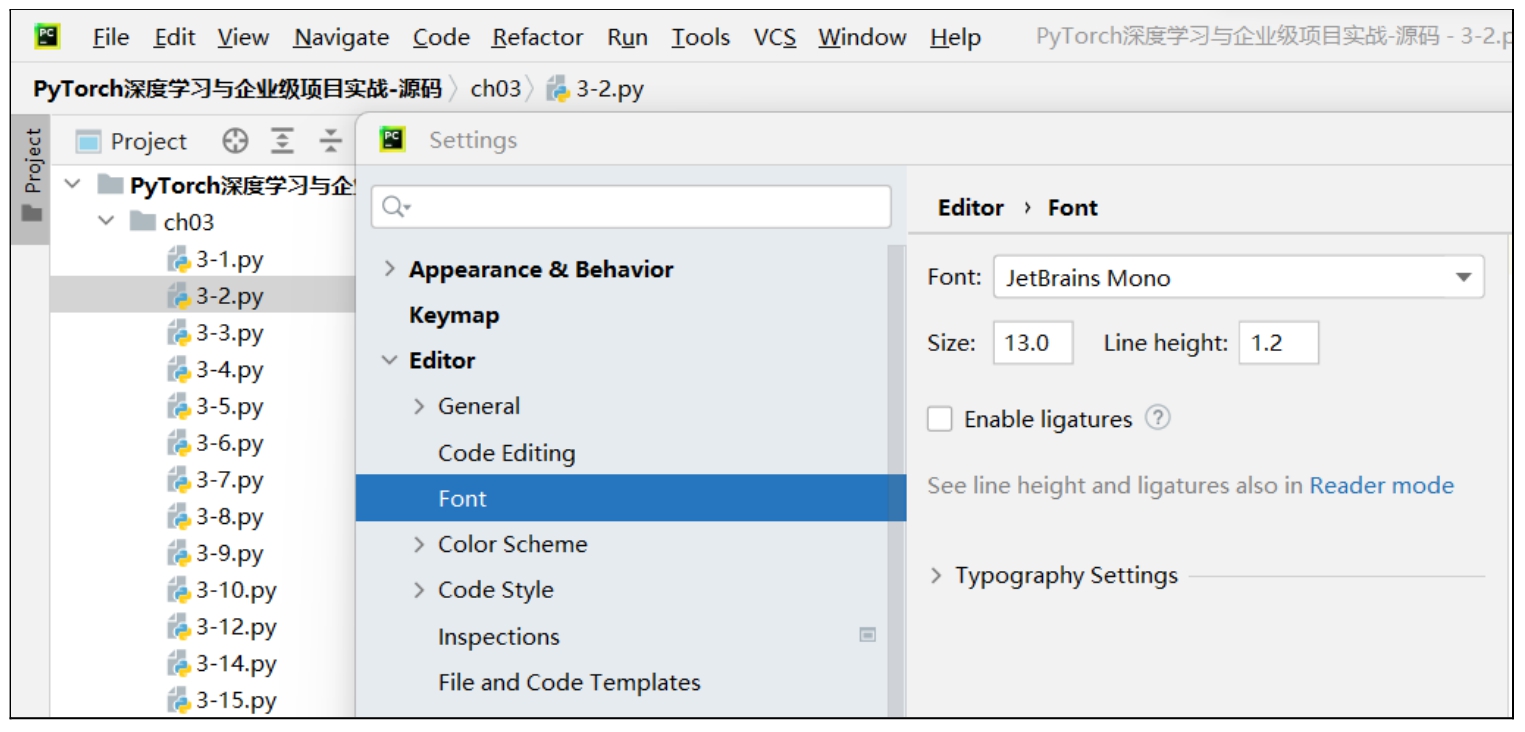Open the Code menu
This screenshot has height=732, width=1525.
tap(441, 38)
